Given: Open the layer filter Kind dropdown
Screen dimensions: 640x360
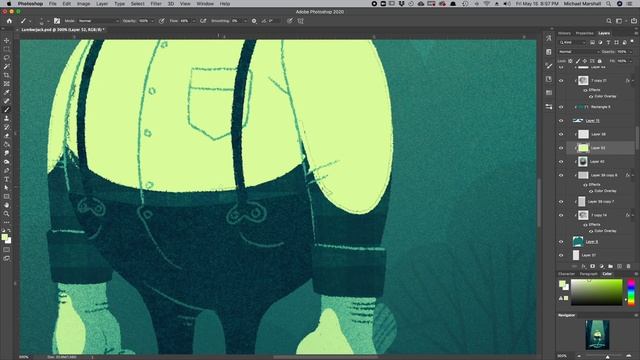Looking at the screenshot, I should pos(573,42).
